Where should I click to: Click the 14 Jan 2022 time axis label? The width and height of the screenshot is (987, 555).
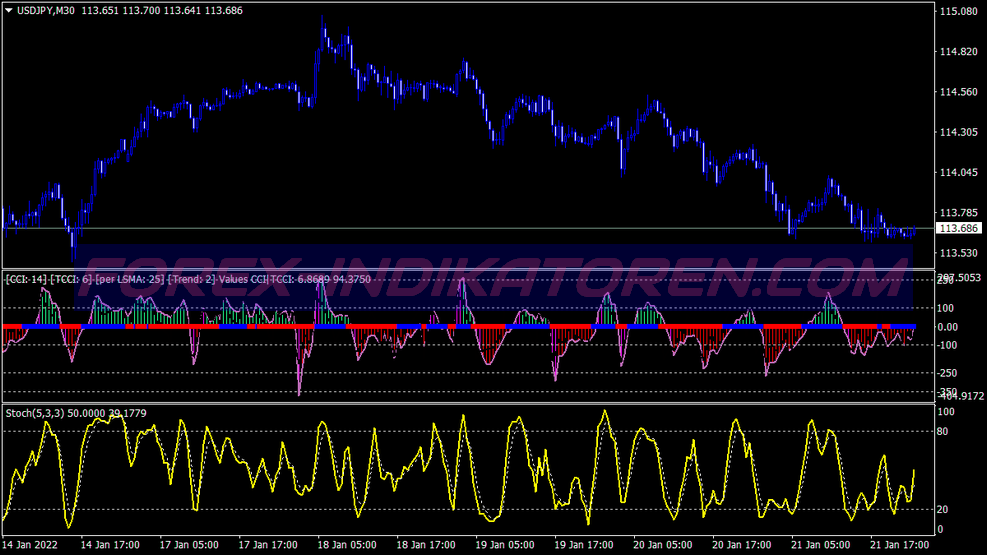(x=30, y=545)
